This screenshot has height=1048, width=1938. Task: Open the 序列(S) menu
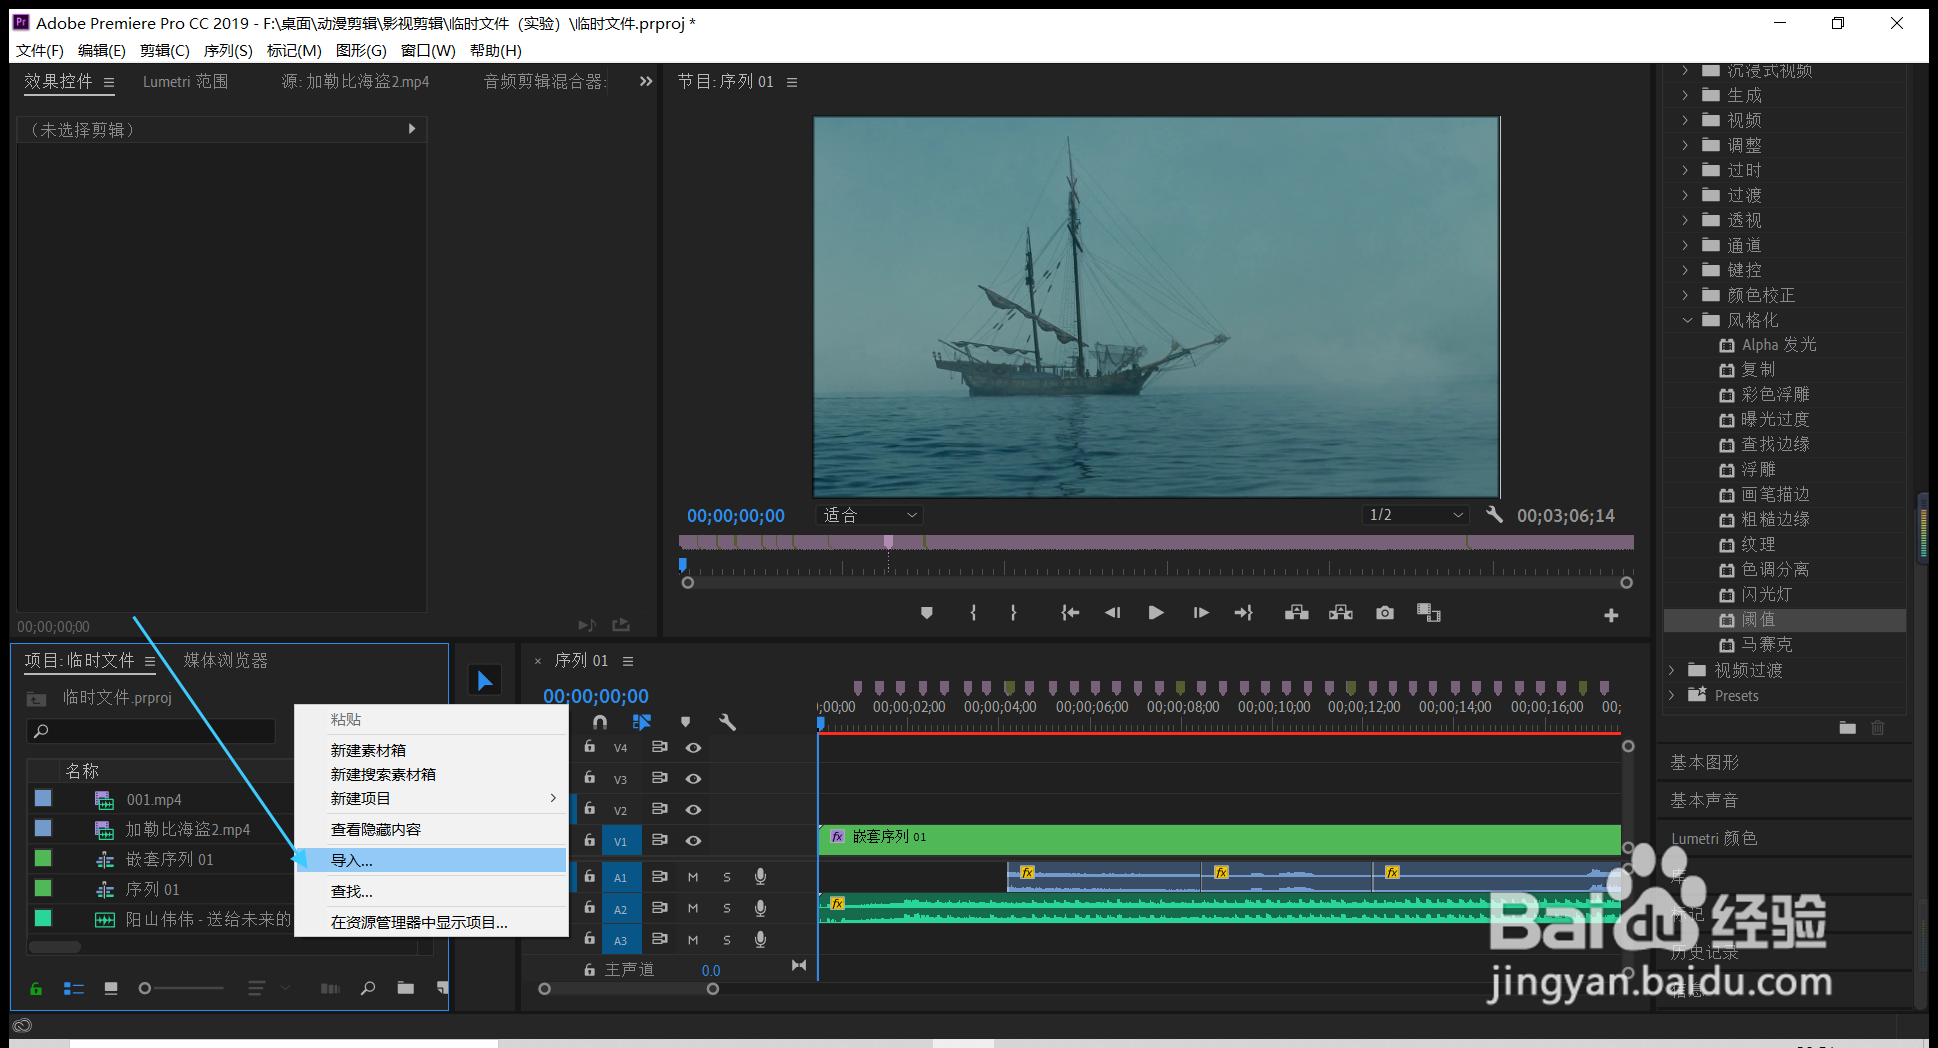coord(228,51)
